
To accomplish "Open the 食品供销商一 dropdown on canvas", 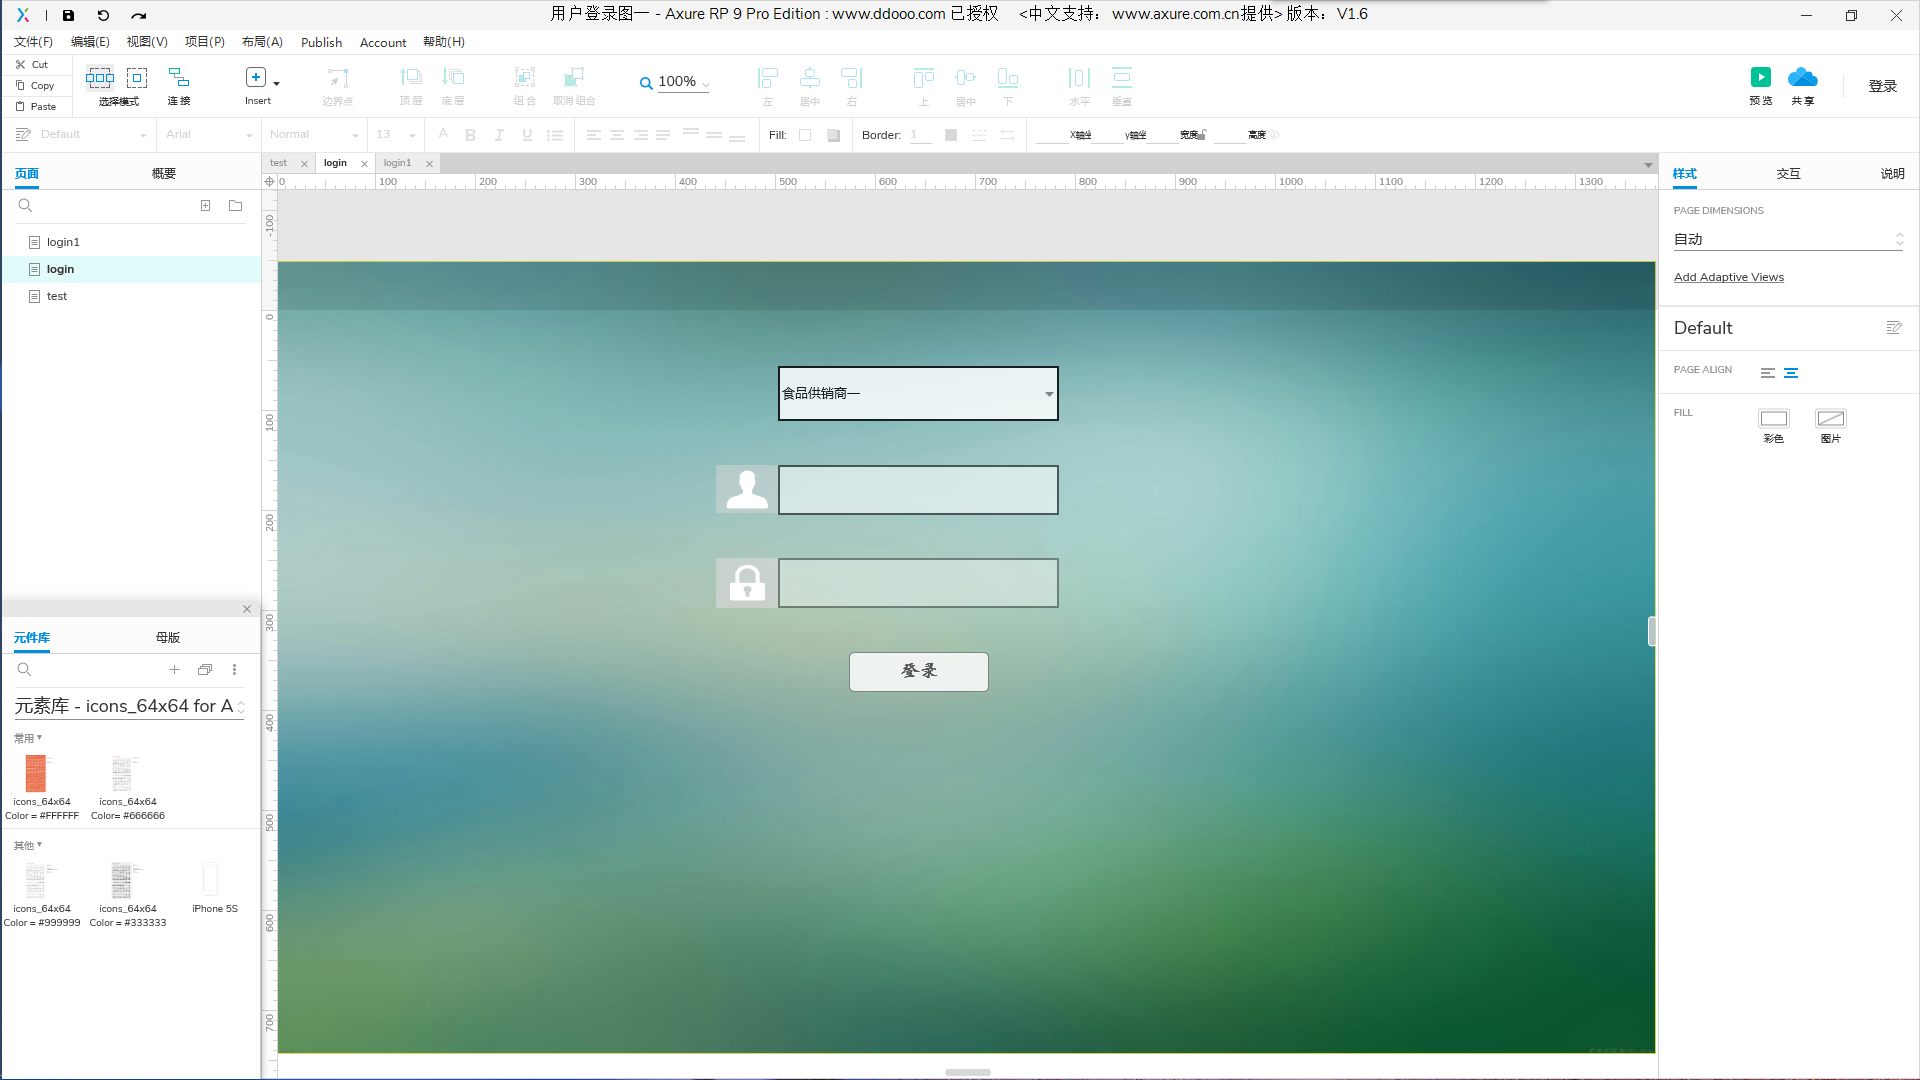I will click(x=918, y=393).
